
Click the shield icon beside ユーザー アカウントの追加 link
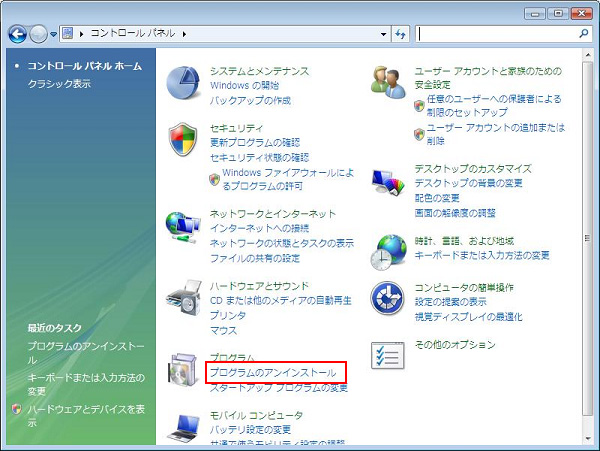coord(419,134)
